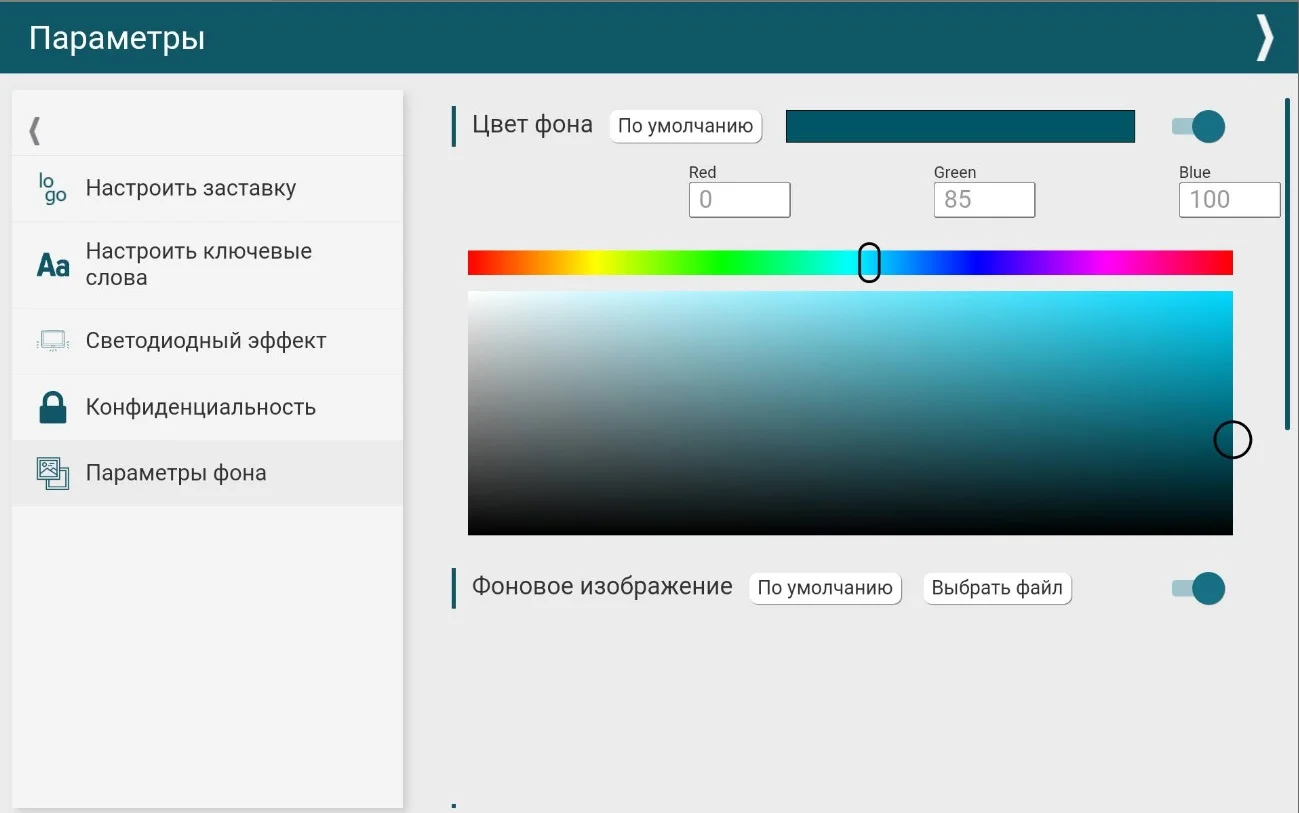Click the right chevron in the header
Screen dimensions: 1299x813
click(1265, 38)
